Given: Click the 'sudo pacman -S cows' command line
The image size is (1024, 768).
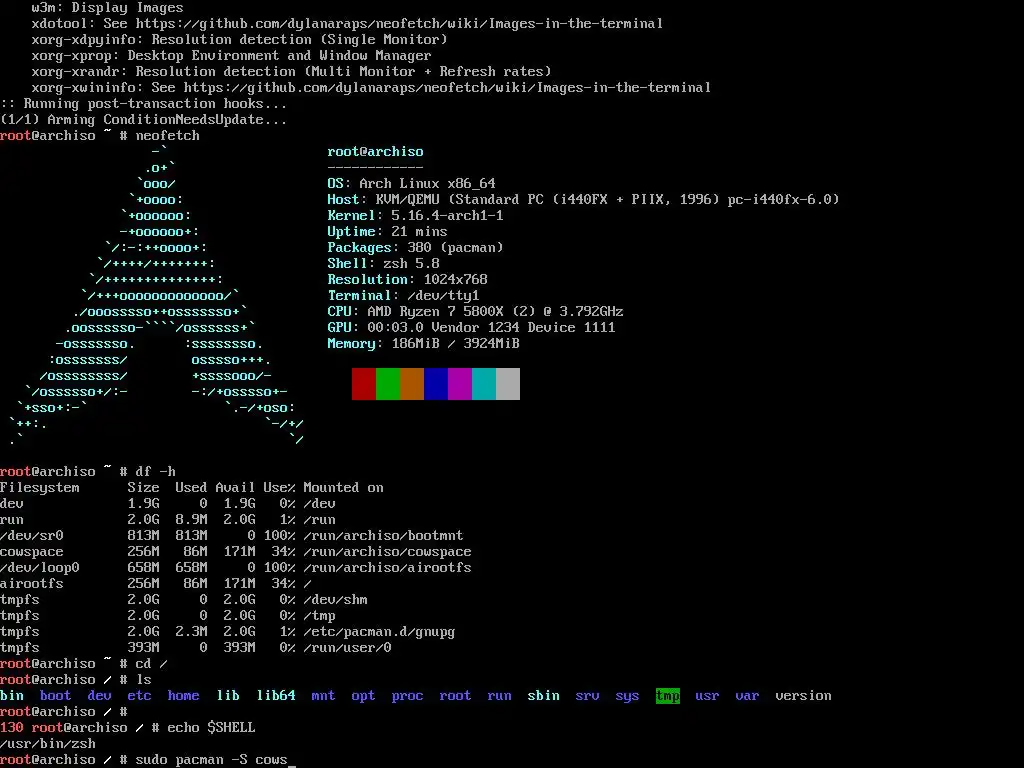Looking at the screenshot, I should coord(212,760).
